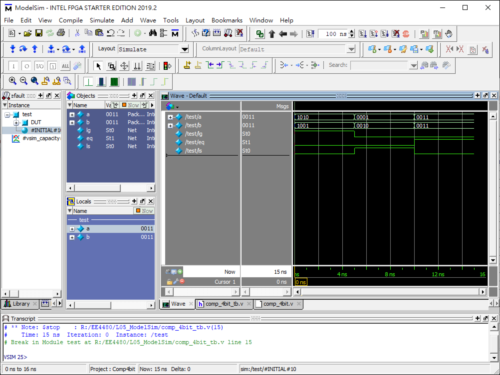The image size is (500, 375).
Task: Expand the 'test' instance tree node
Action: pyautogui.click(x=7, y=115)
